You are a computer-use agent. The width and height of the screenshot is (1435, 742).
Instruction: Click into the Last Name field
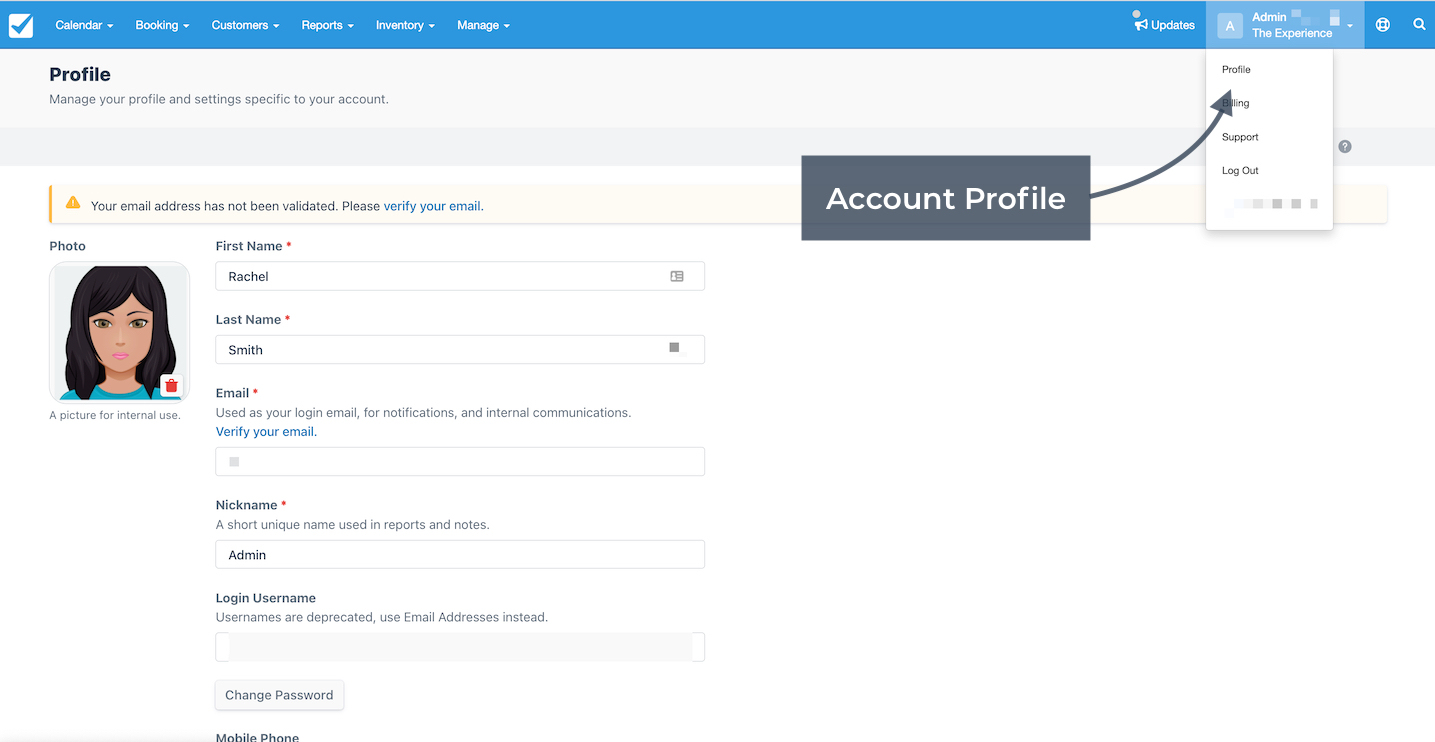(460, 349)
